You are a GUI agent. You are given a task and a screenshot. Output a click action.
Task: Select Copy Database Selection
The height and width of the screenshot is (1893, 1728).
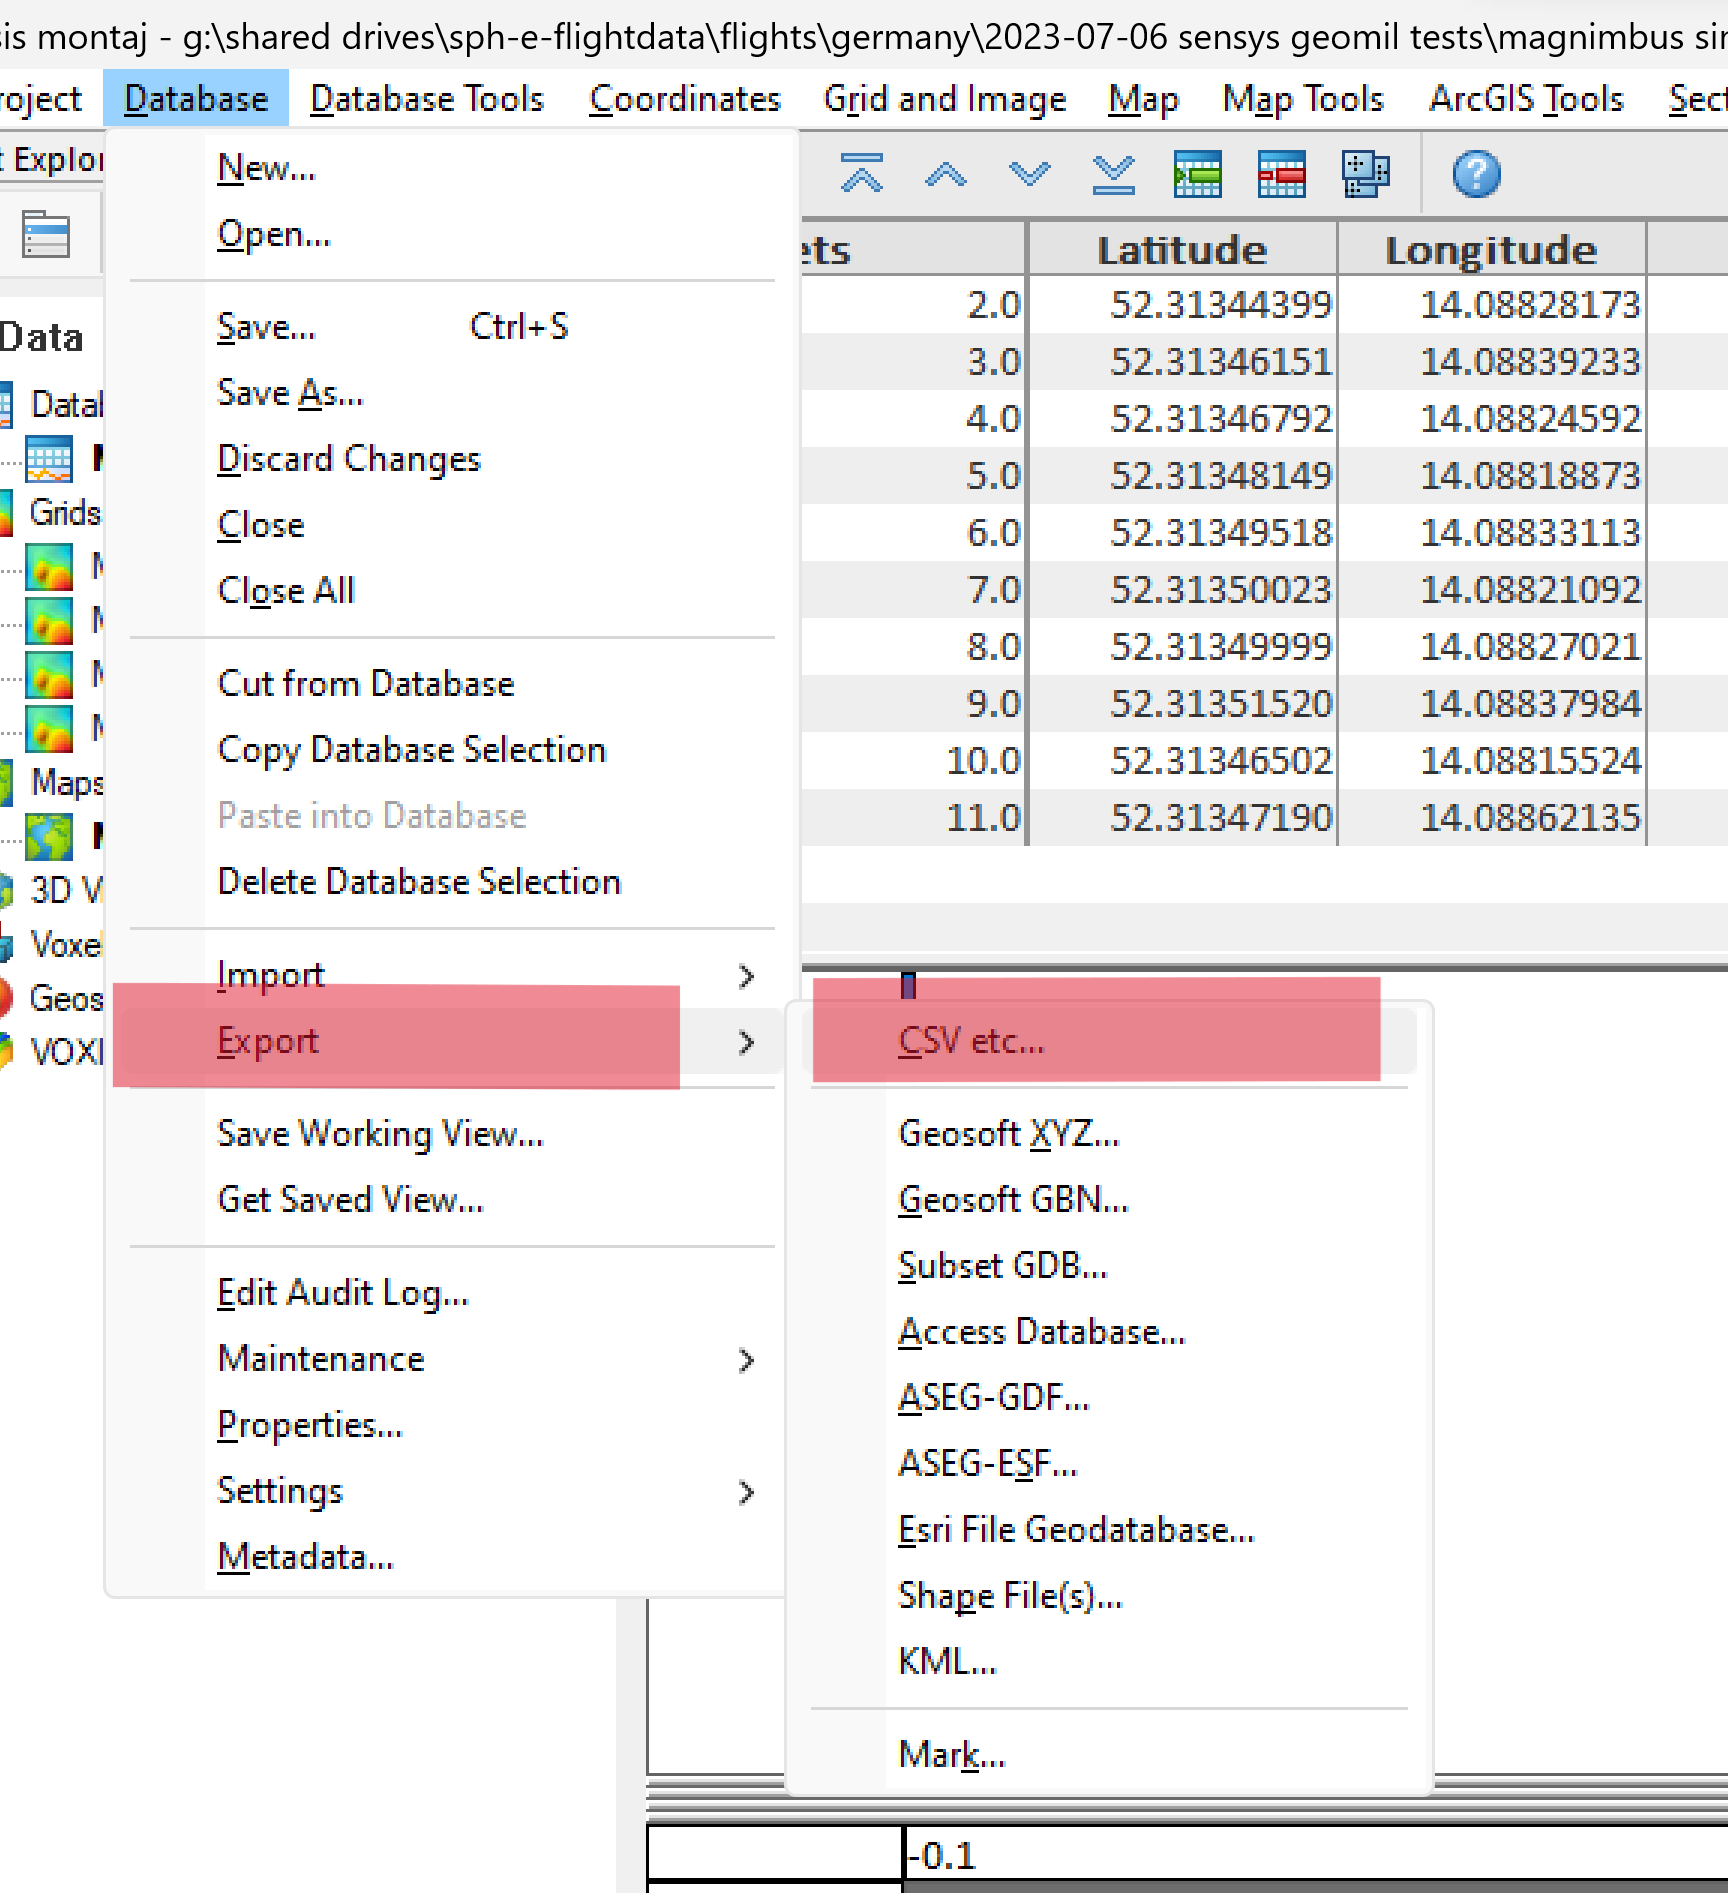(412, 750)
